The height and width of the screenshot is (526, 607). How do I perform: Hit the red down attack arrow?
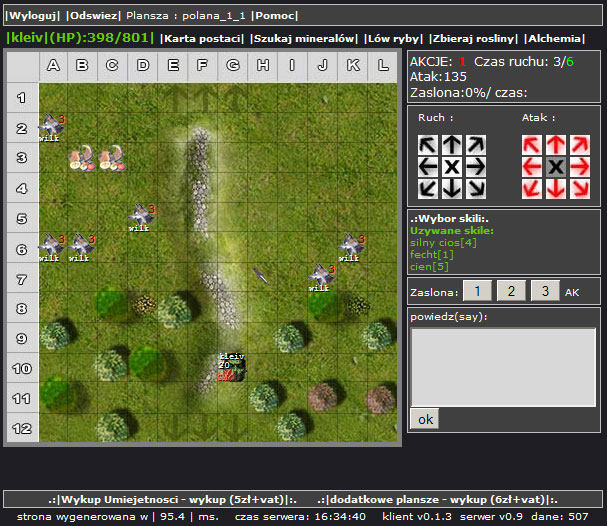pos(555,187)
